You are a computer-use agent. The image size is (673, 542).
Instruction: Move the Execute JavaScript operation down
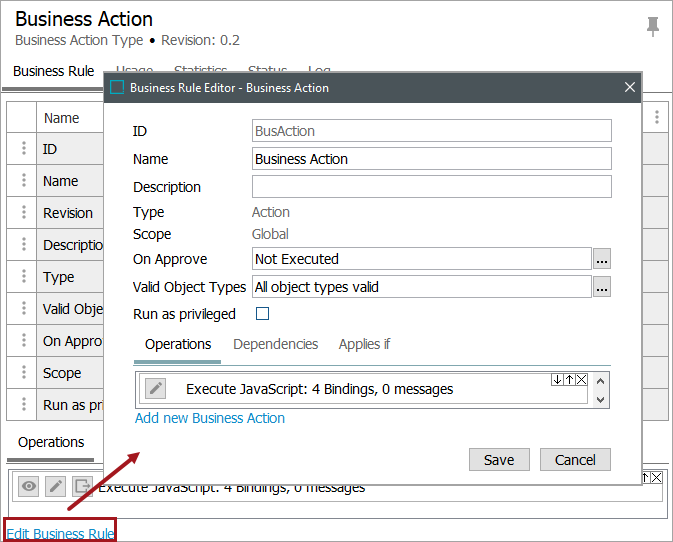pyautogui.click(x=557, y=380)
